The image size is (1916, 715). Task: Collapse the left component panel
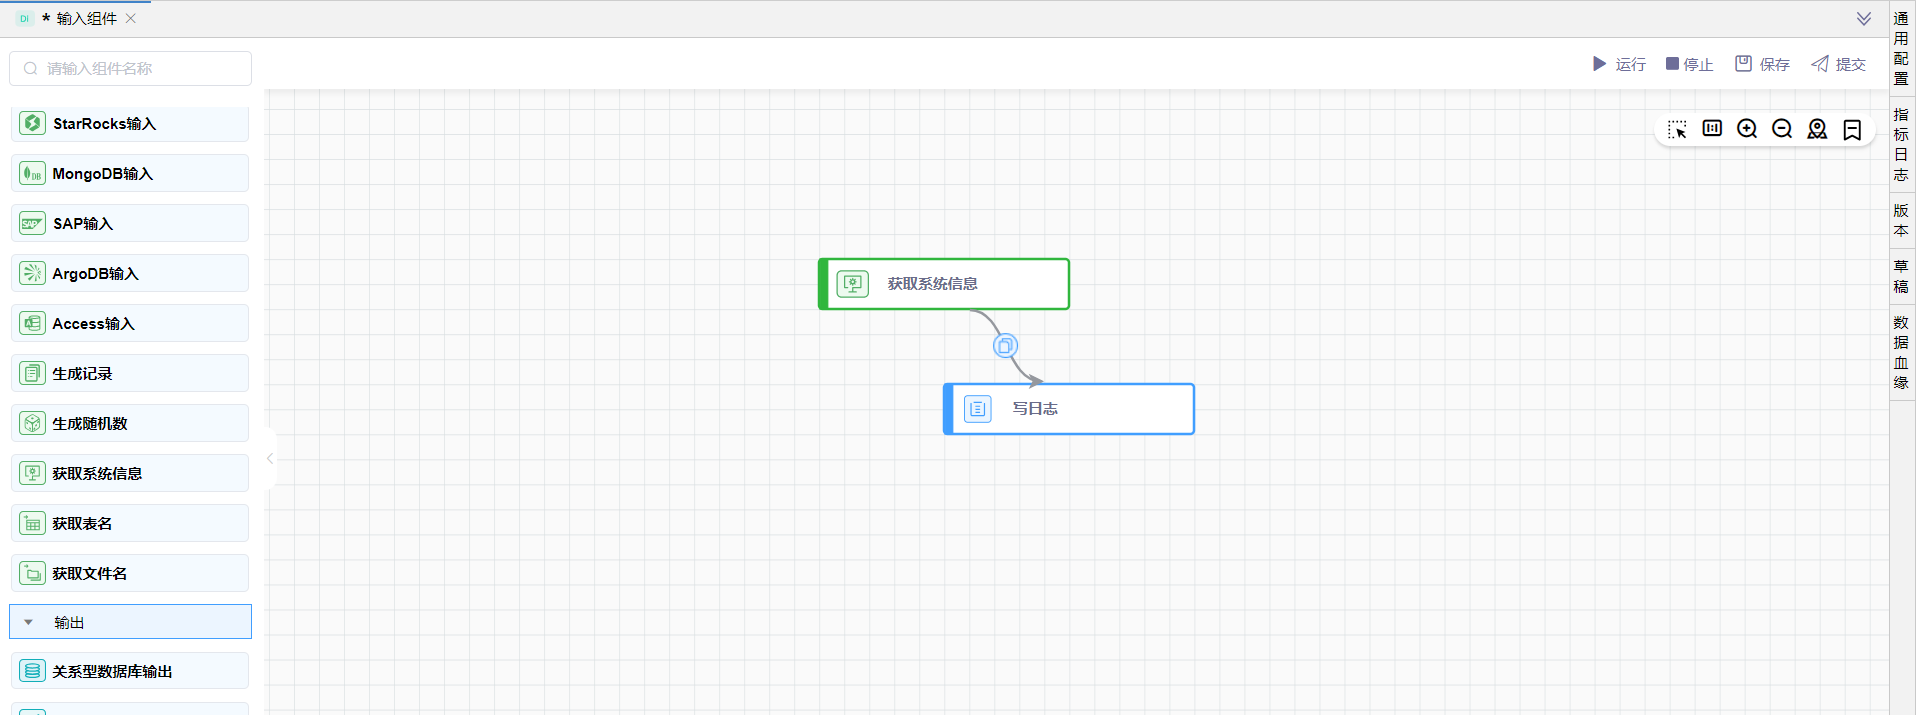click(x=270, y=458)
